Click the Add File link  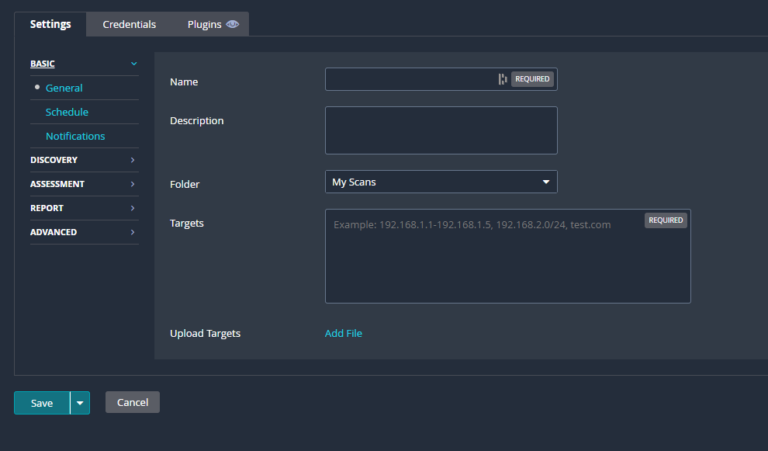[x=343, y=333]
